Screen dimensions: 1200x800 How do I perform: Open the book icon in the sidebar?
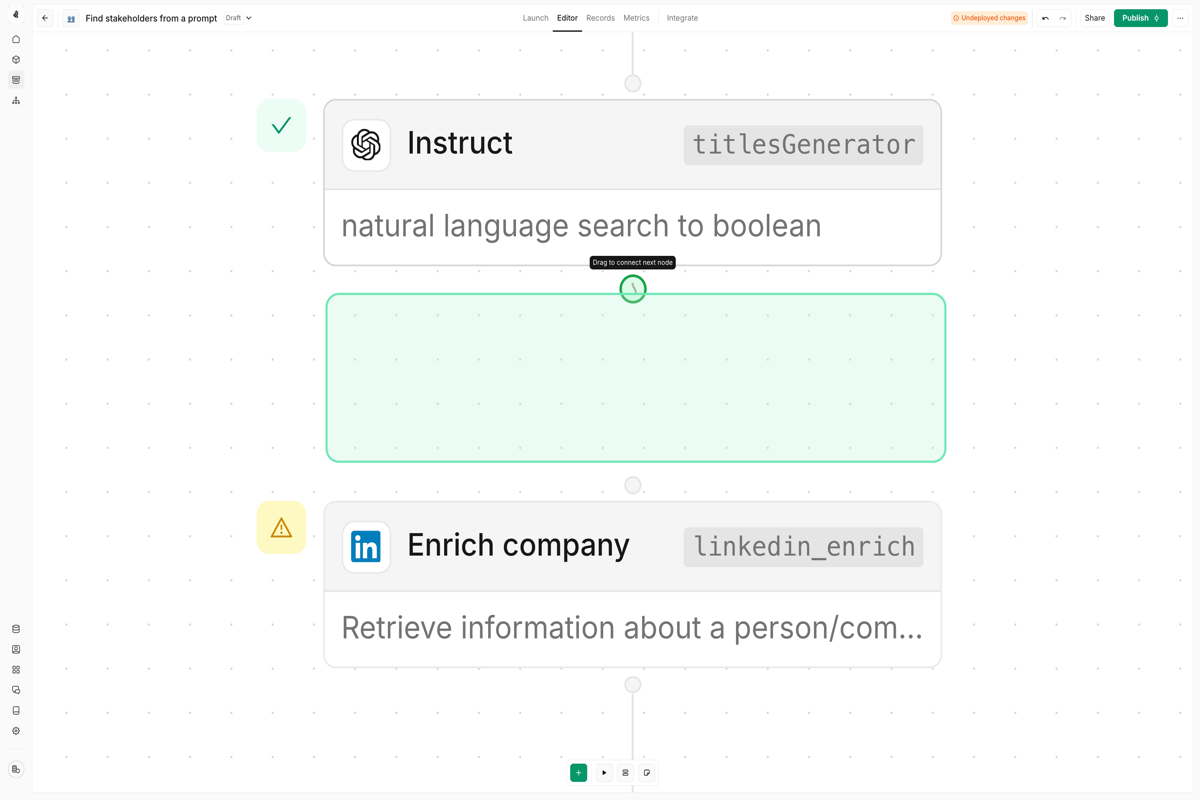(16, 710)
